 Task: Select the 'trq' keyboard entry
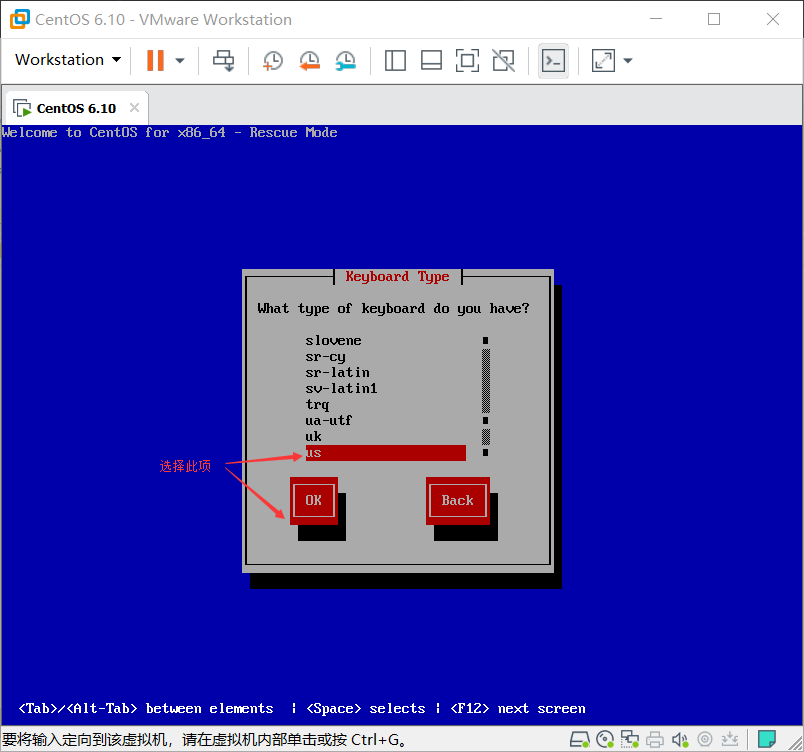point(386,404)
